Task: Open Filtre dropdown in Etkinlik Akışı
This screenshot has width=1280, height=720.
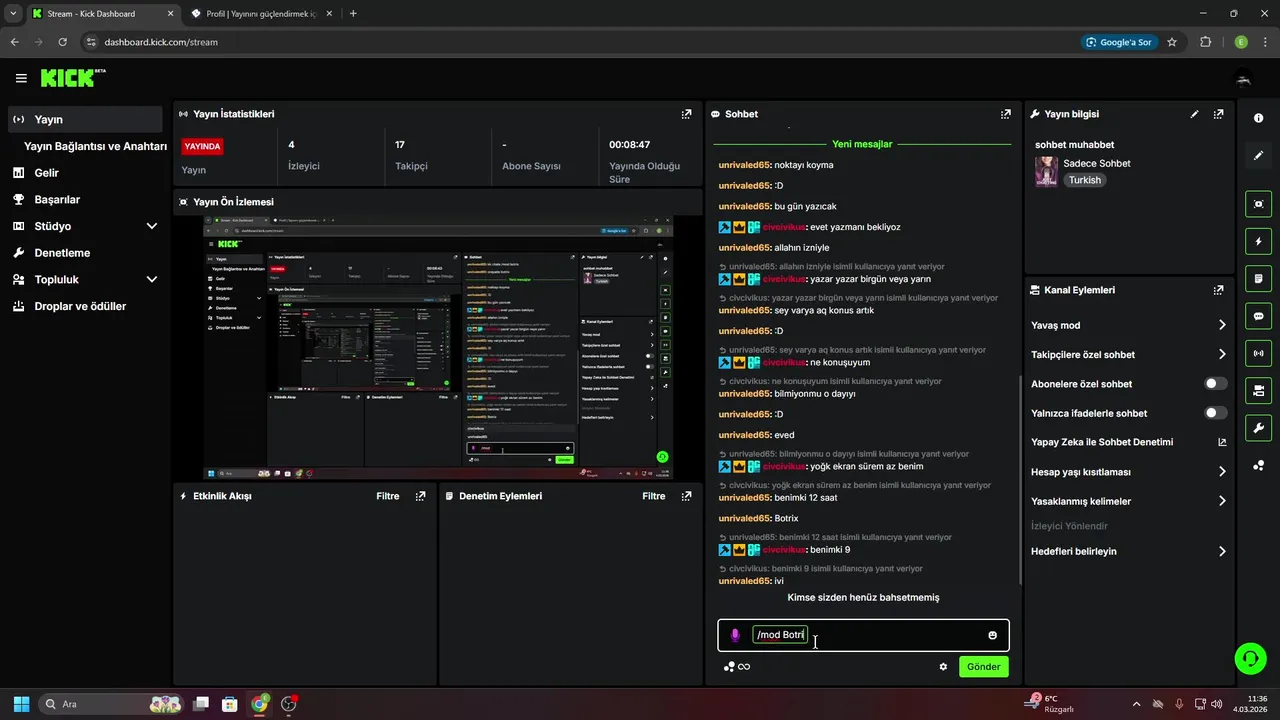Action: (388, 496)
